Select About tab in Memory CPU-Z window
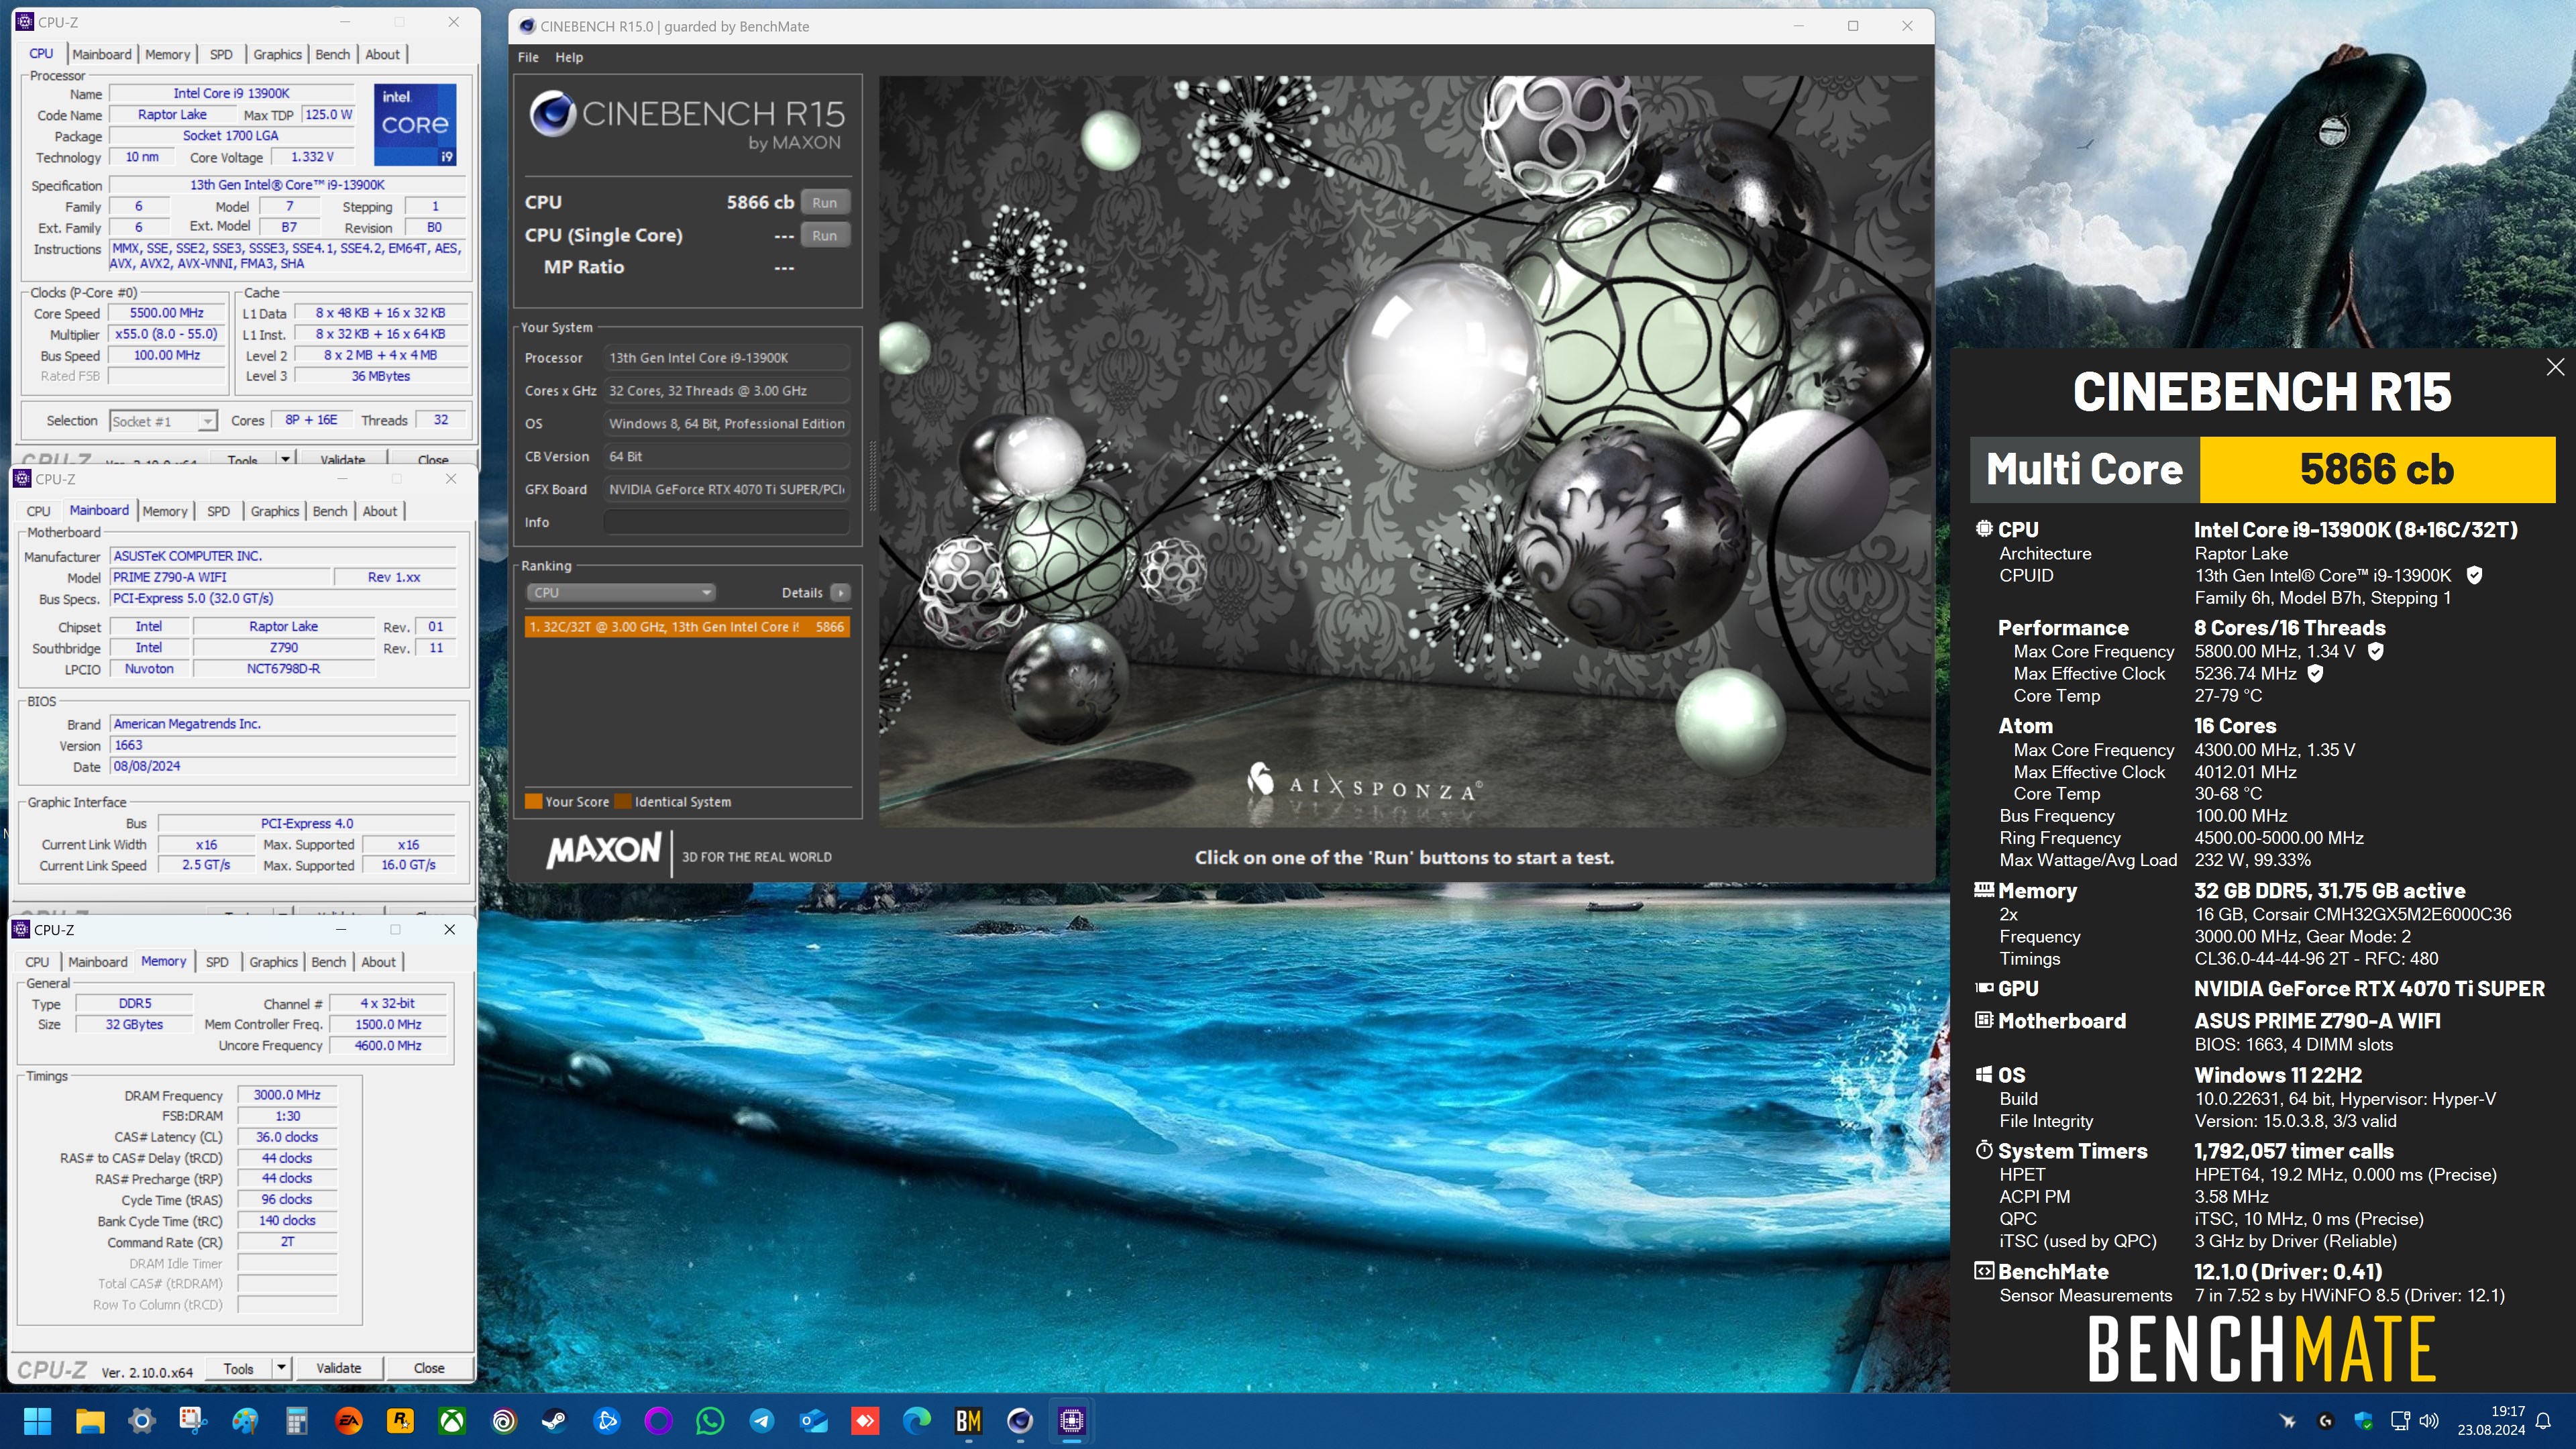 coord(378,962)
